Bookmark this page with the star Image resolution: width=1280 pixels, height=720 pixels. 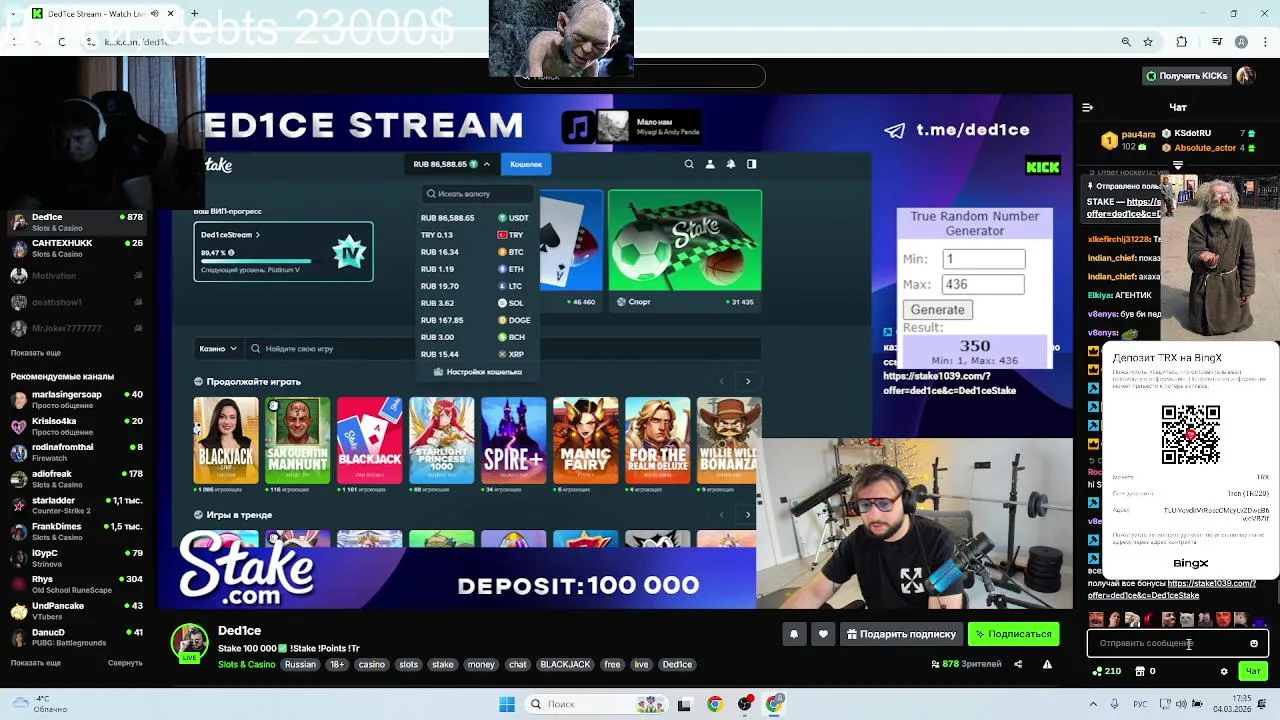1148,42
